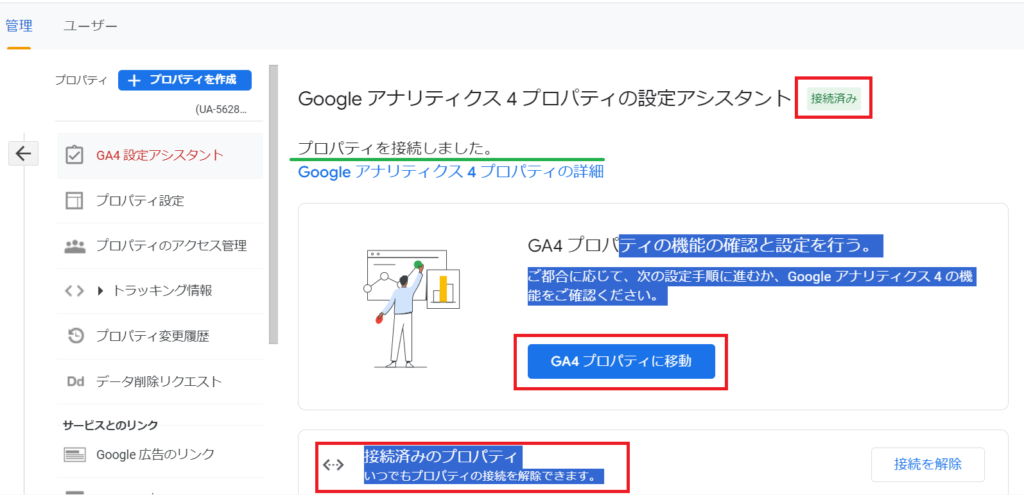Click the connected property arrows icon
This screenshot has width=1024, height=495.
pos(333,464)
